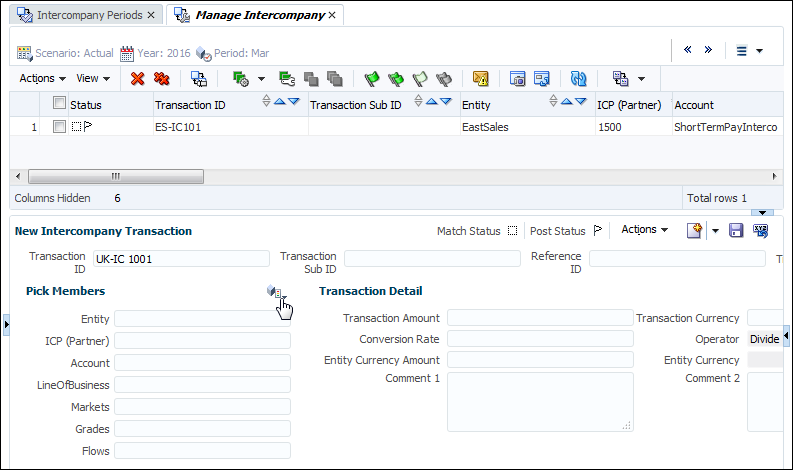Go to next with the double right chevron
Viewport: 793px width, 470px height.
(x=708, y=50)
